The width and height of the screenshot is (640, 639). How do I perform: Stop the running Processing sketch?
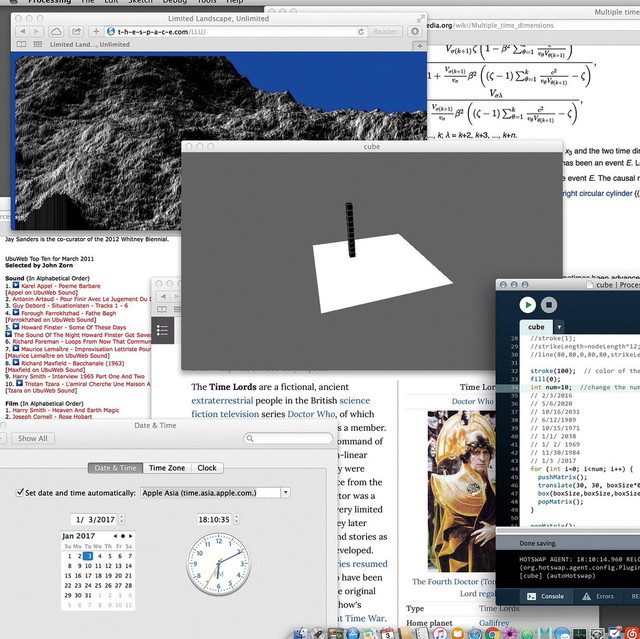[x=548, y=304]
